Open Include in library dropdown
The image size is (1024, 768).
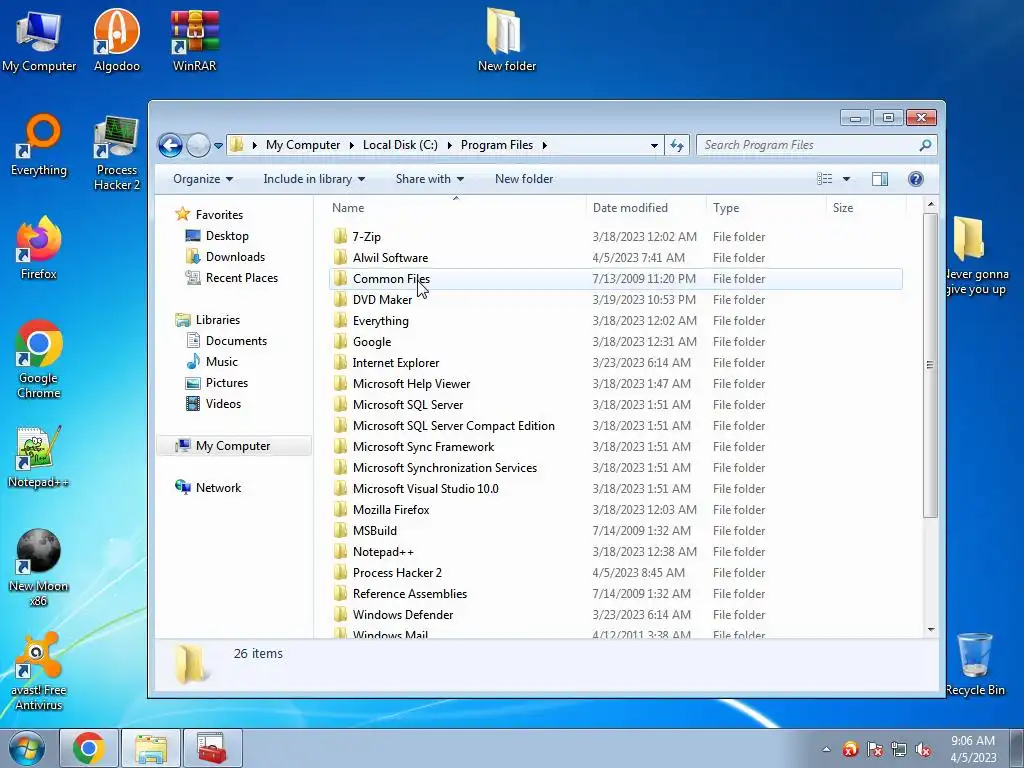coord(314,179)
